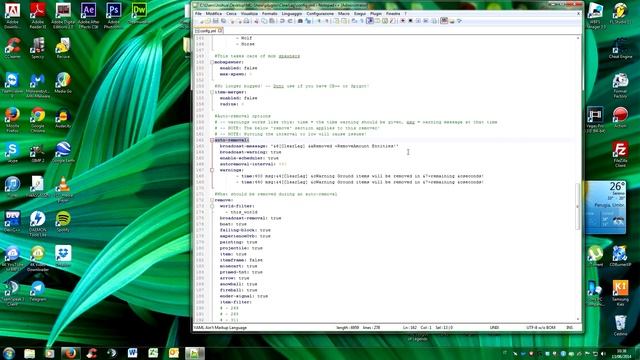Open the Plugin menu
The height and width of the screenshot is (360, 640).
pos(376,13)
